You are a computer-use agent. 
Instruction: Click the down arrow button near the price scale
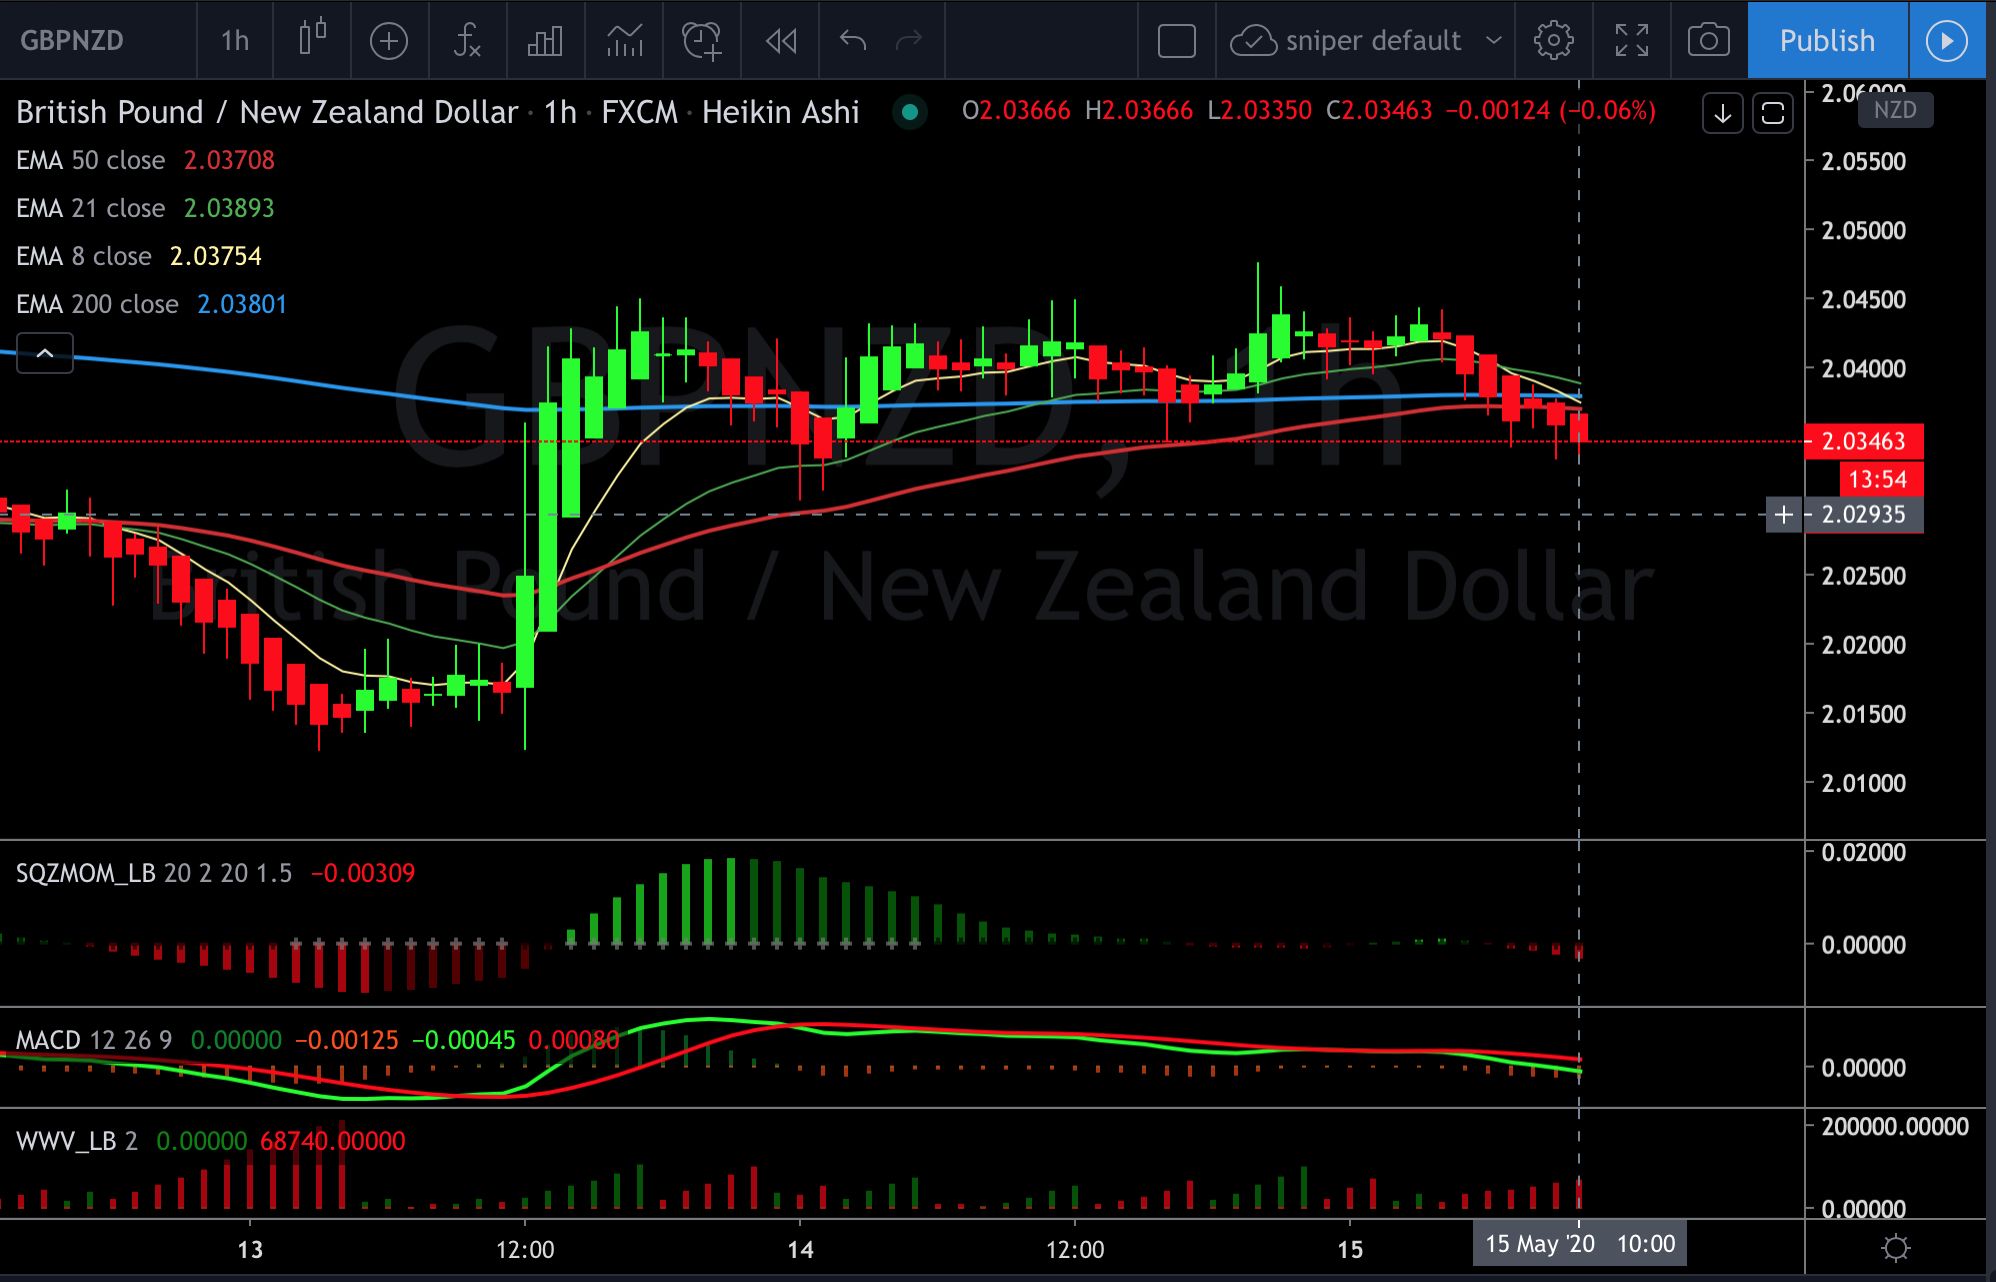coord(1723,113)
